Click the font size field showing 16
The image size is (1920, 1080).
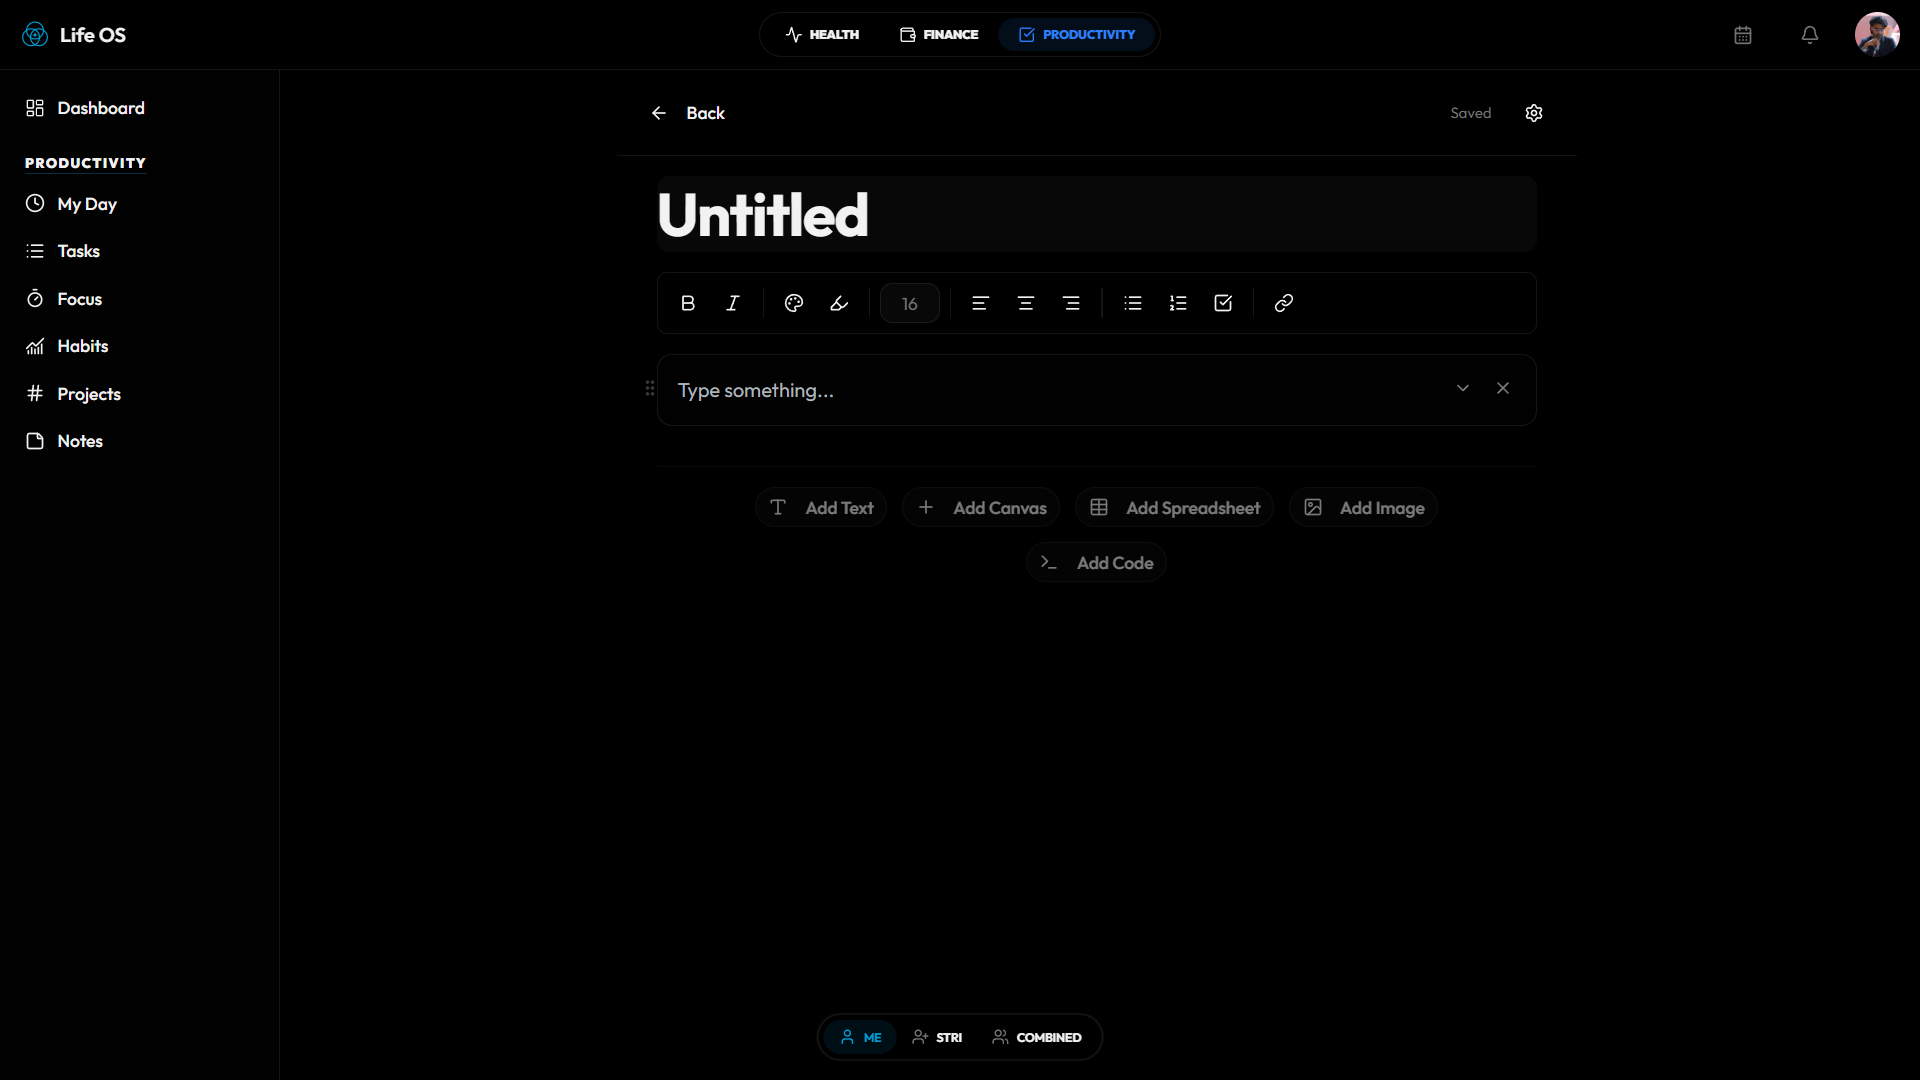tap(910, 303)
